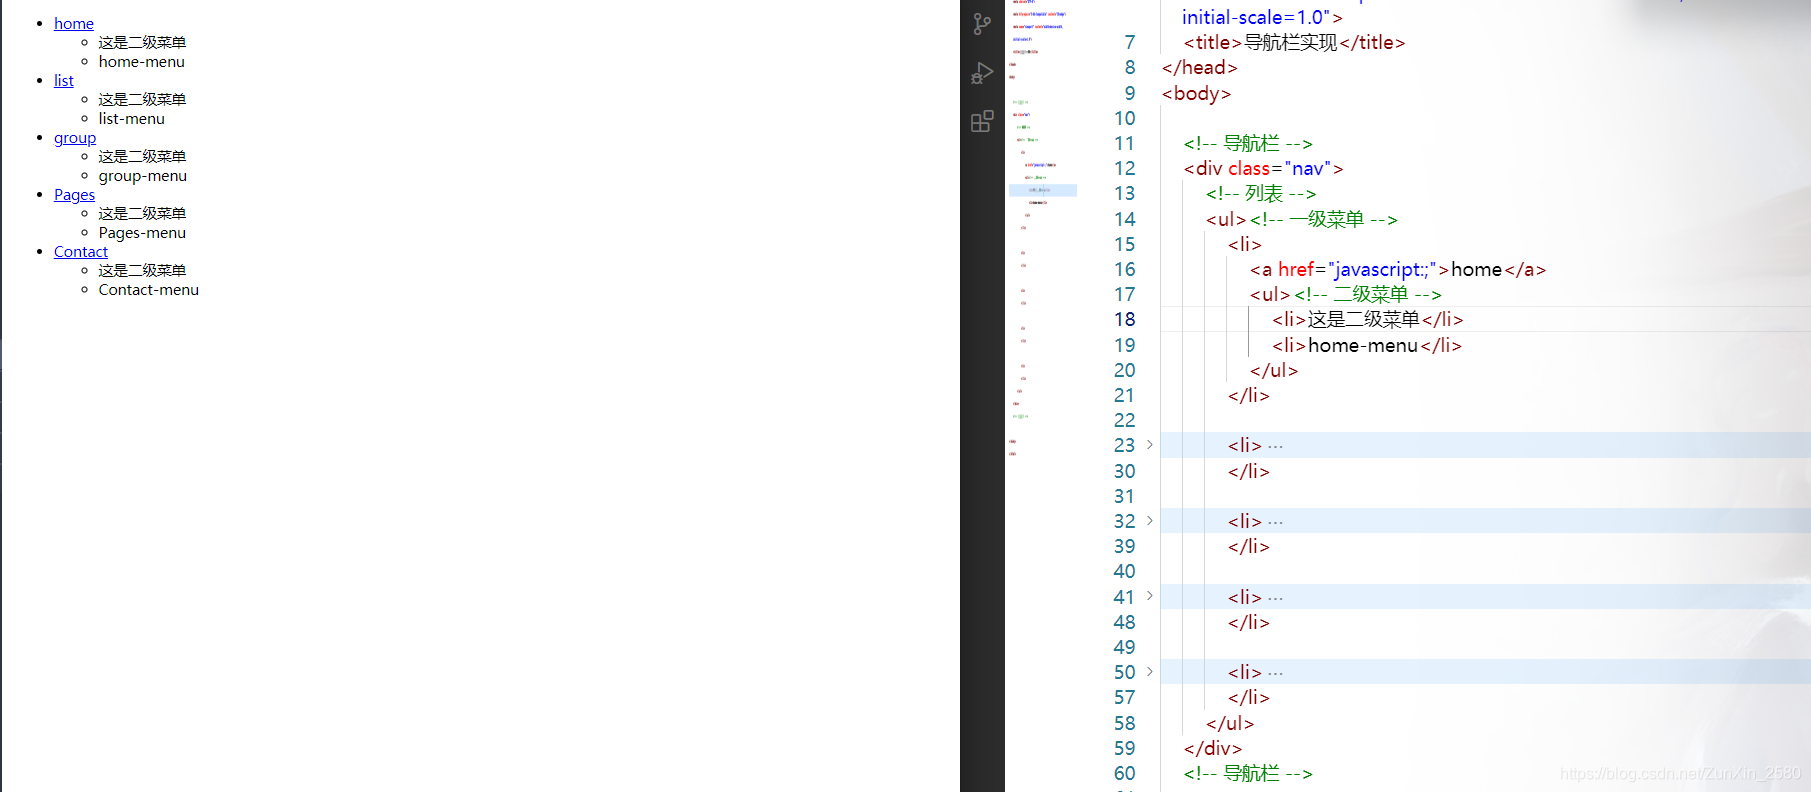Image resolution: width=1811 pixels, height=792 pixels.
Task: Click line number 12 in the gutter
Action: pos(1125,169)
